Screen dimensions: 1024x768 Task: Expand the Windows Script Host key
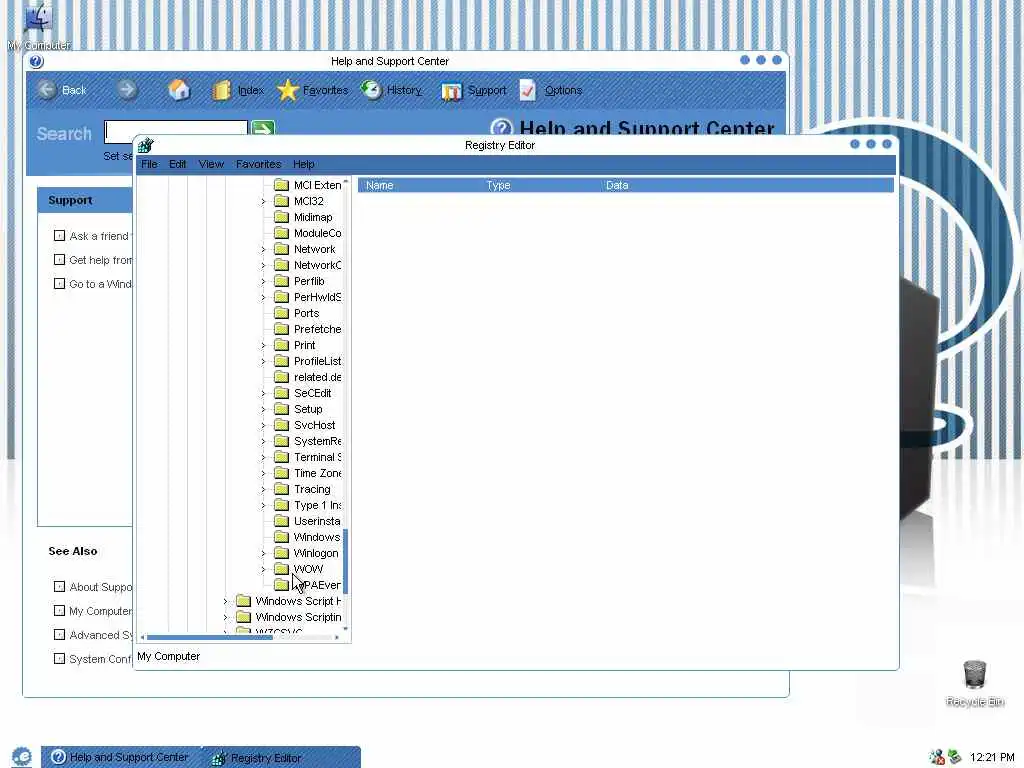[x=225, y=601]
